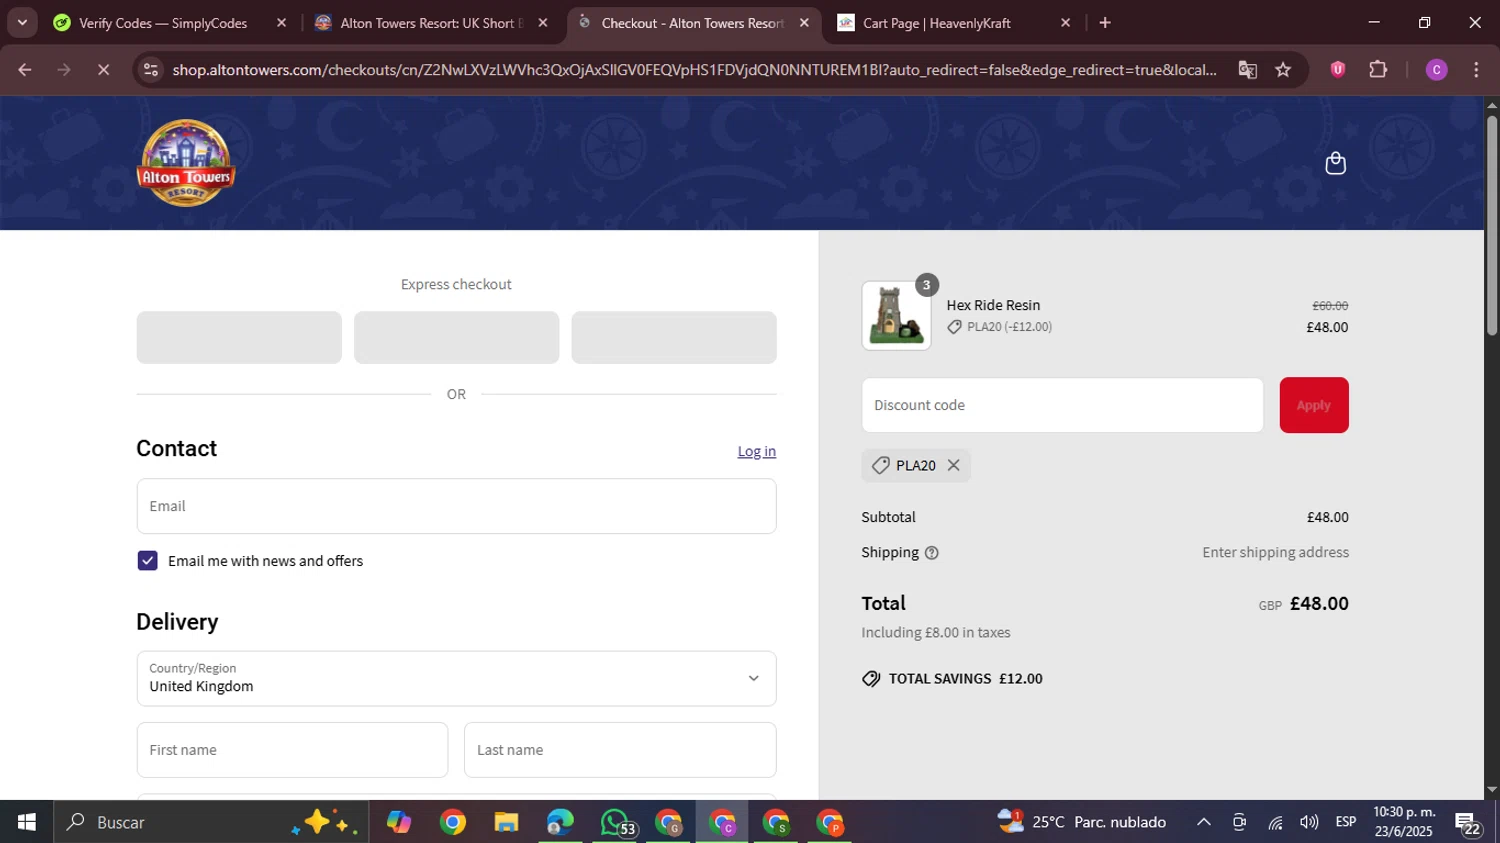Focus the Email input field

coord(456,506)
